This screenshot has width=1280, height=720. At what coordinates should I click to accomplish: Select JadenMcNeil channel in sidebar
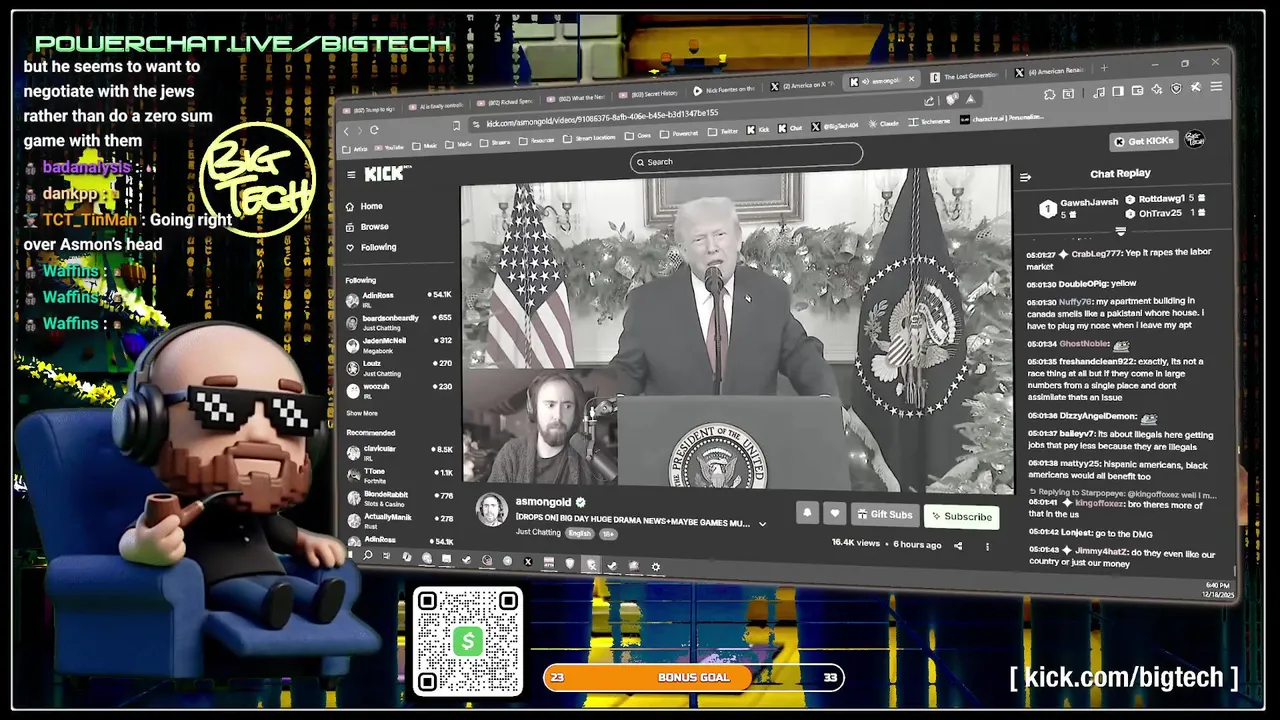click(x=398, y=345)
